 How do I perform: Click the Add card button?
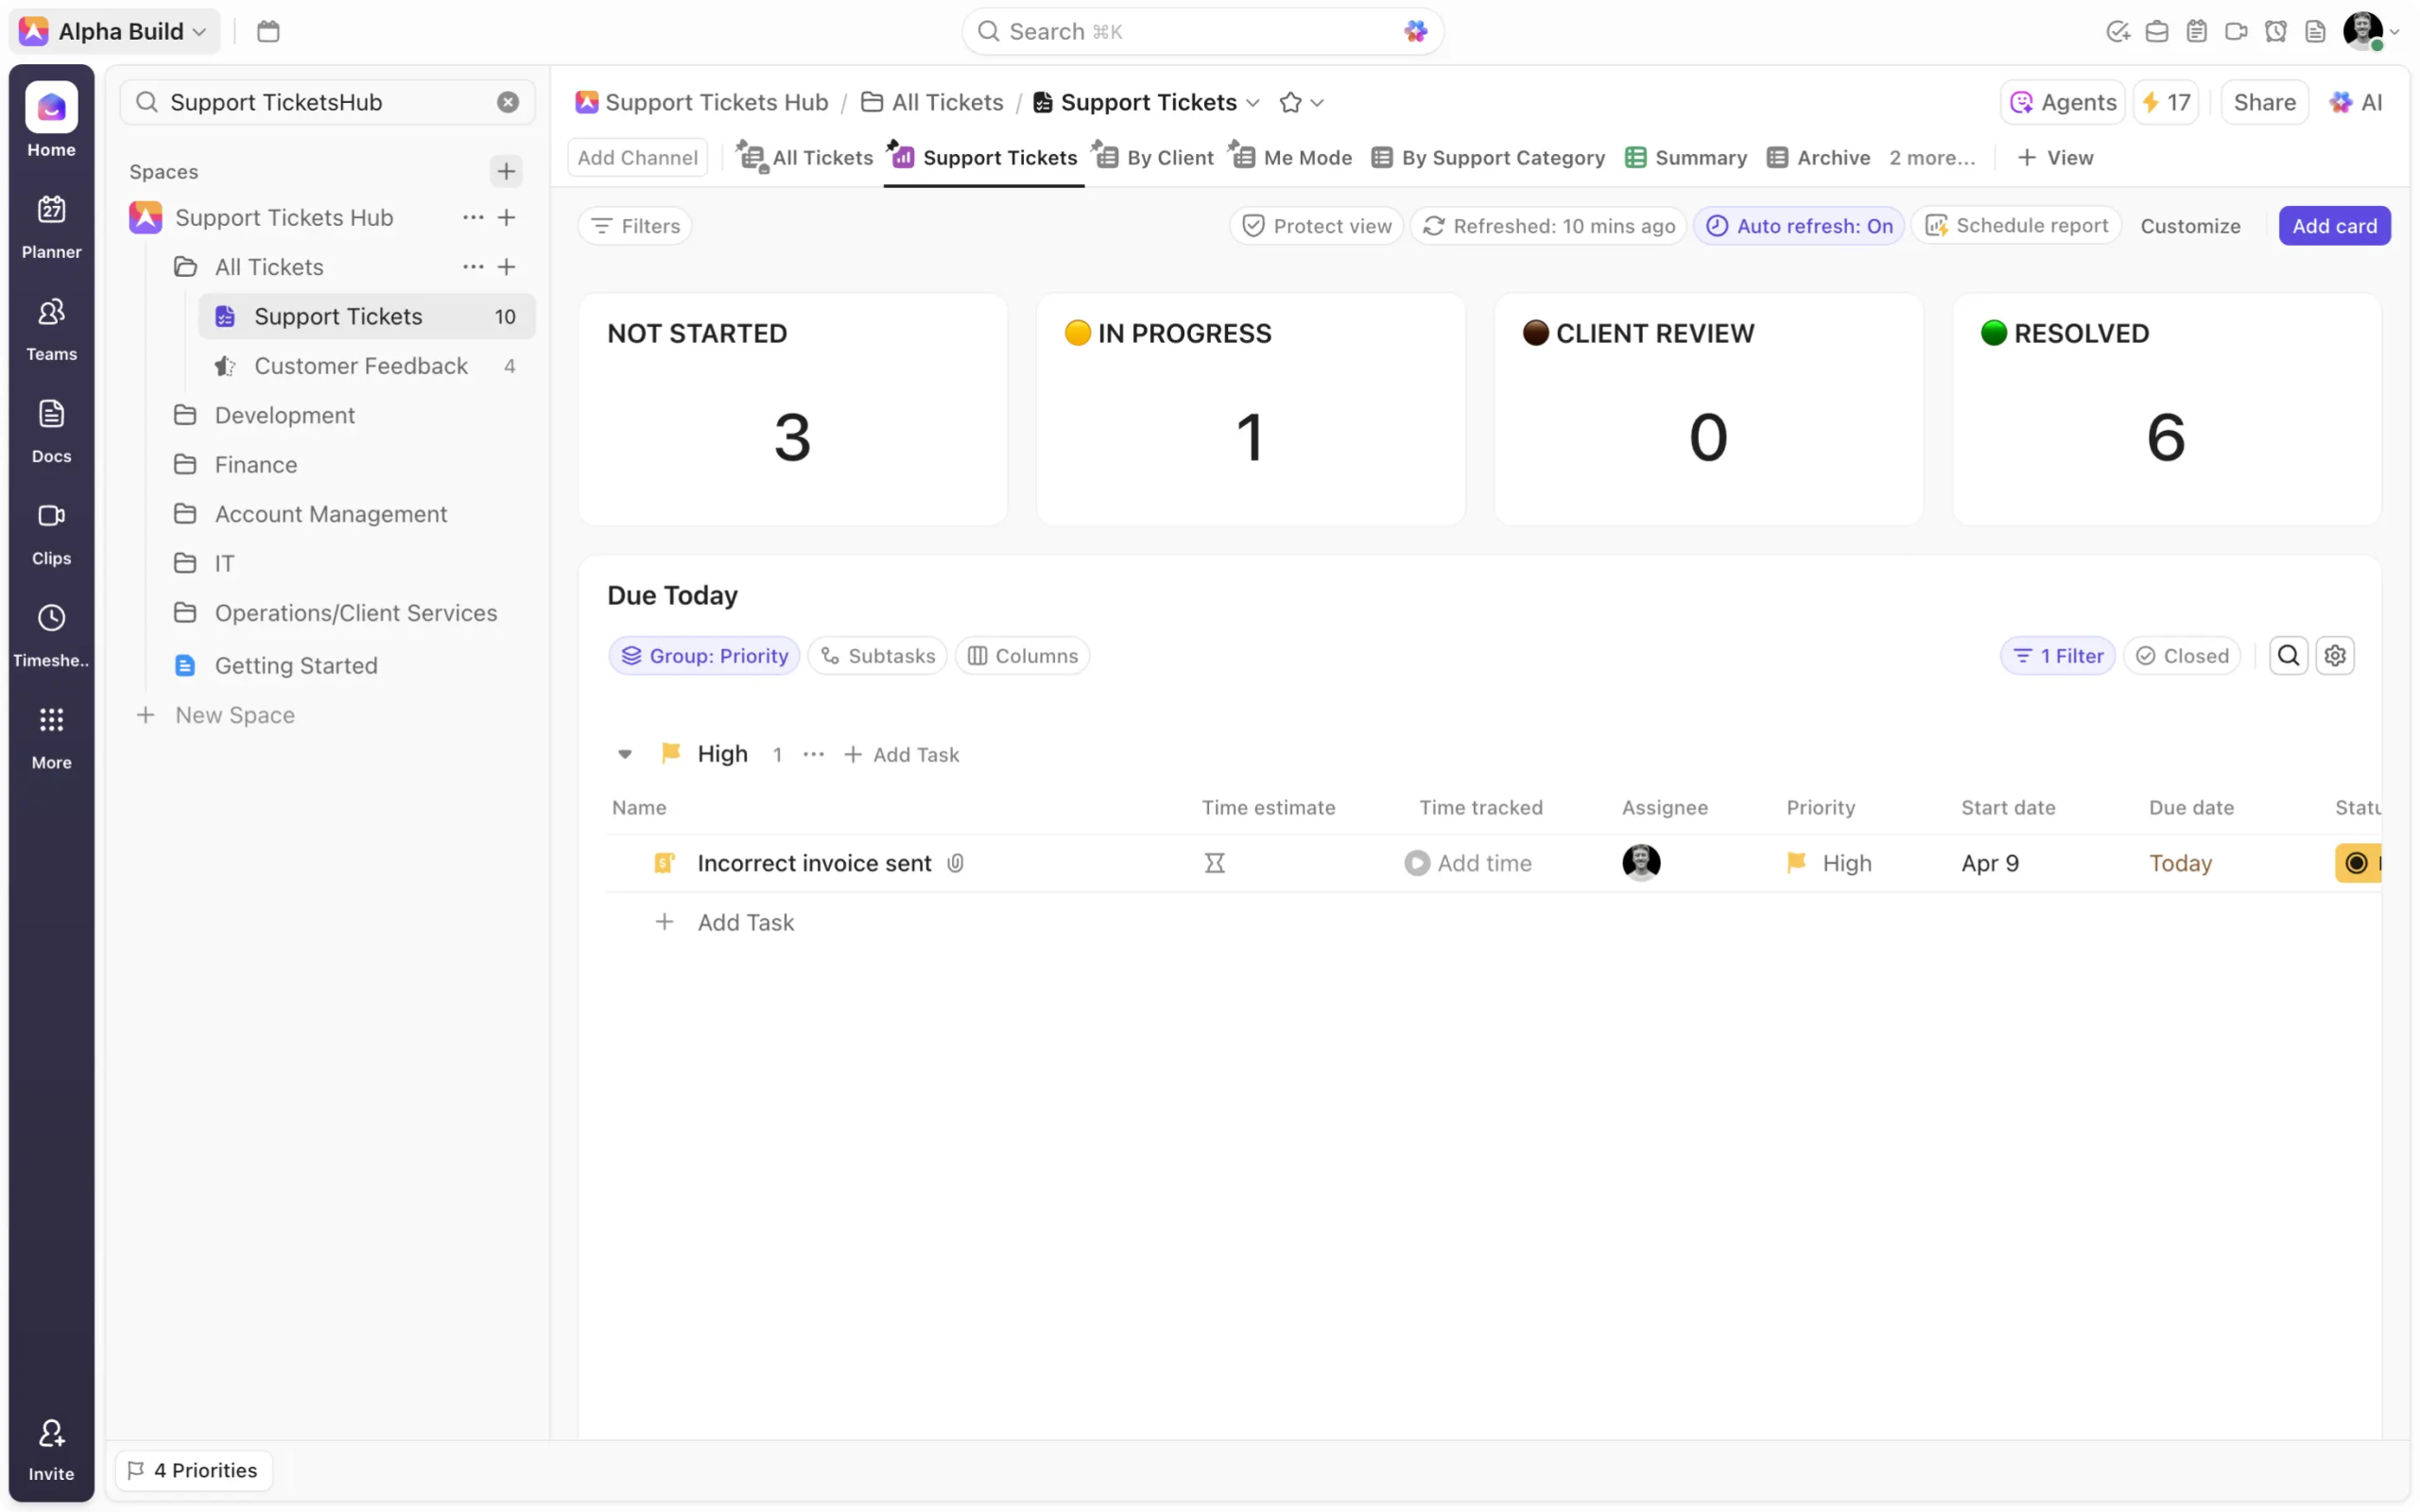(x=2334, y=226)
